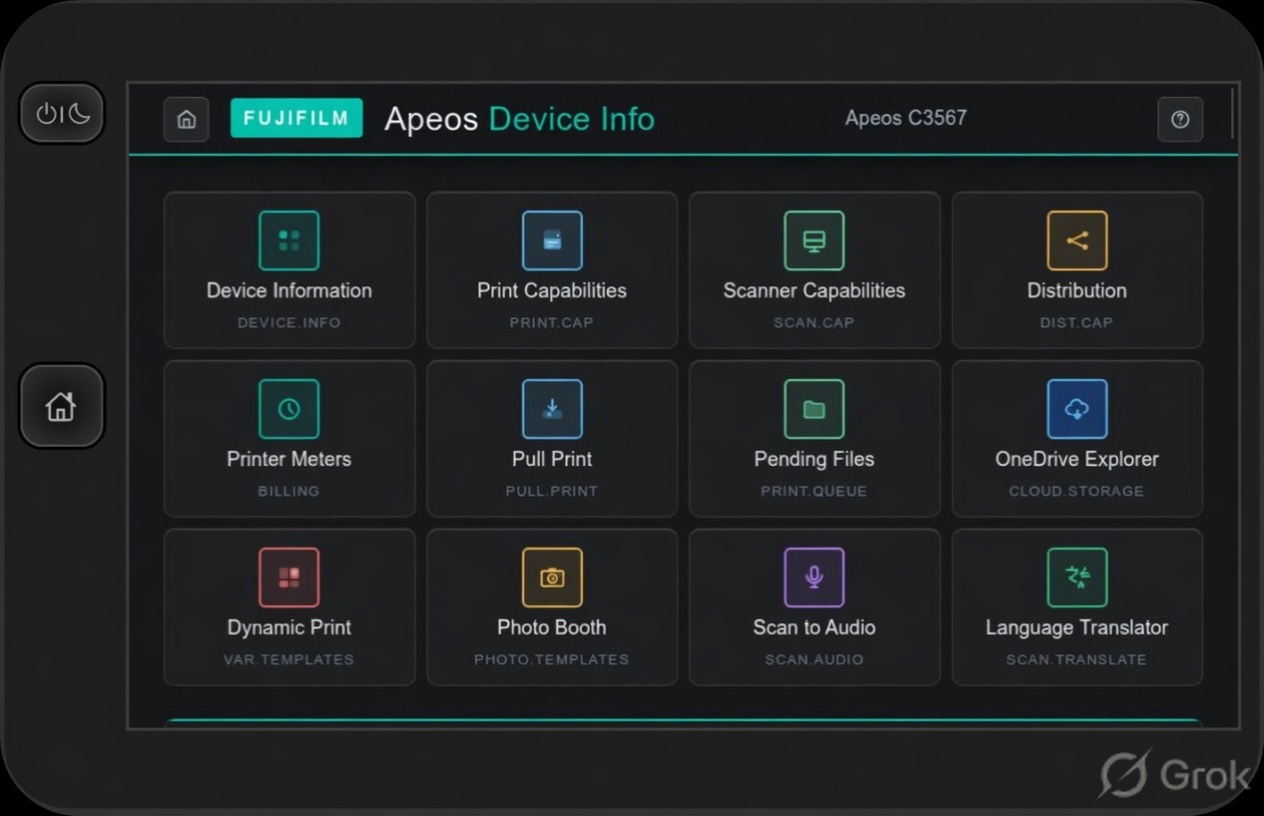This screenshot has height=816, width=1264.
Task: Open the Print Capabilities icon
Action: (x=552, y=240)
